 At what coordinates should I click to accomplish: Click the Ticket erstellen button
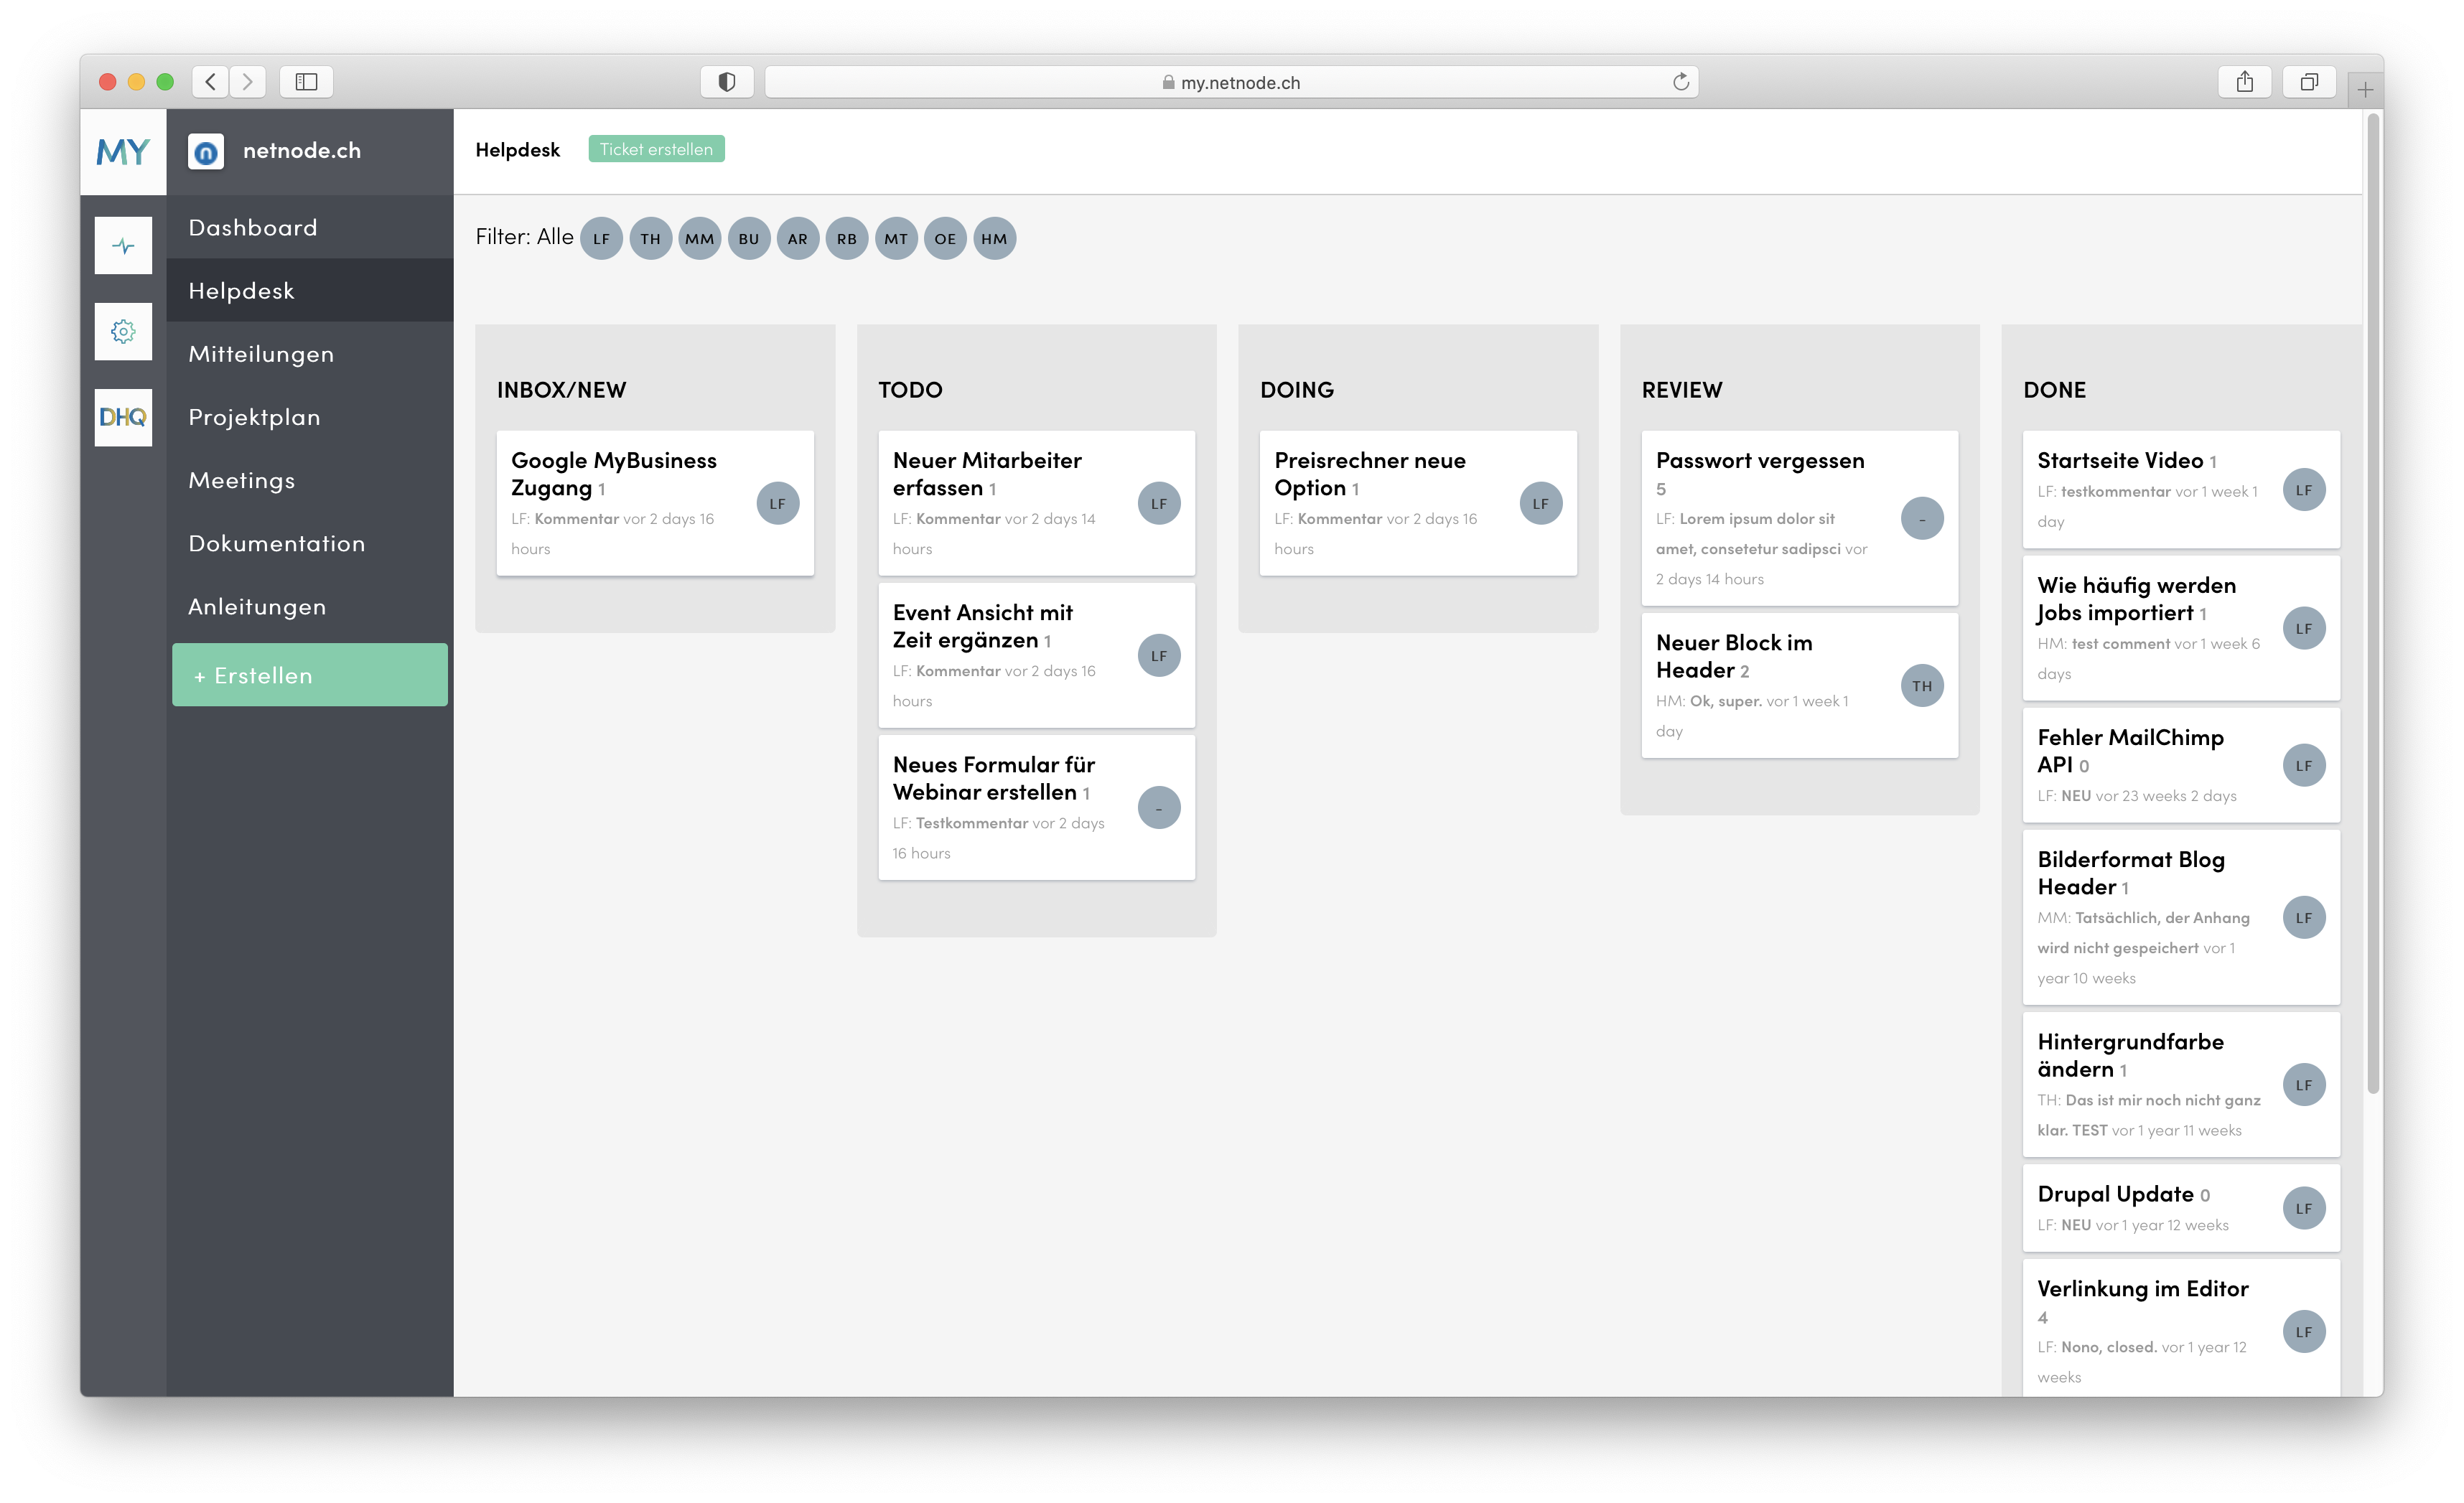pyautogui.click(x=656, y=149)
